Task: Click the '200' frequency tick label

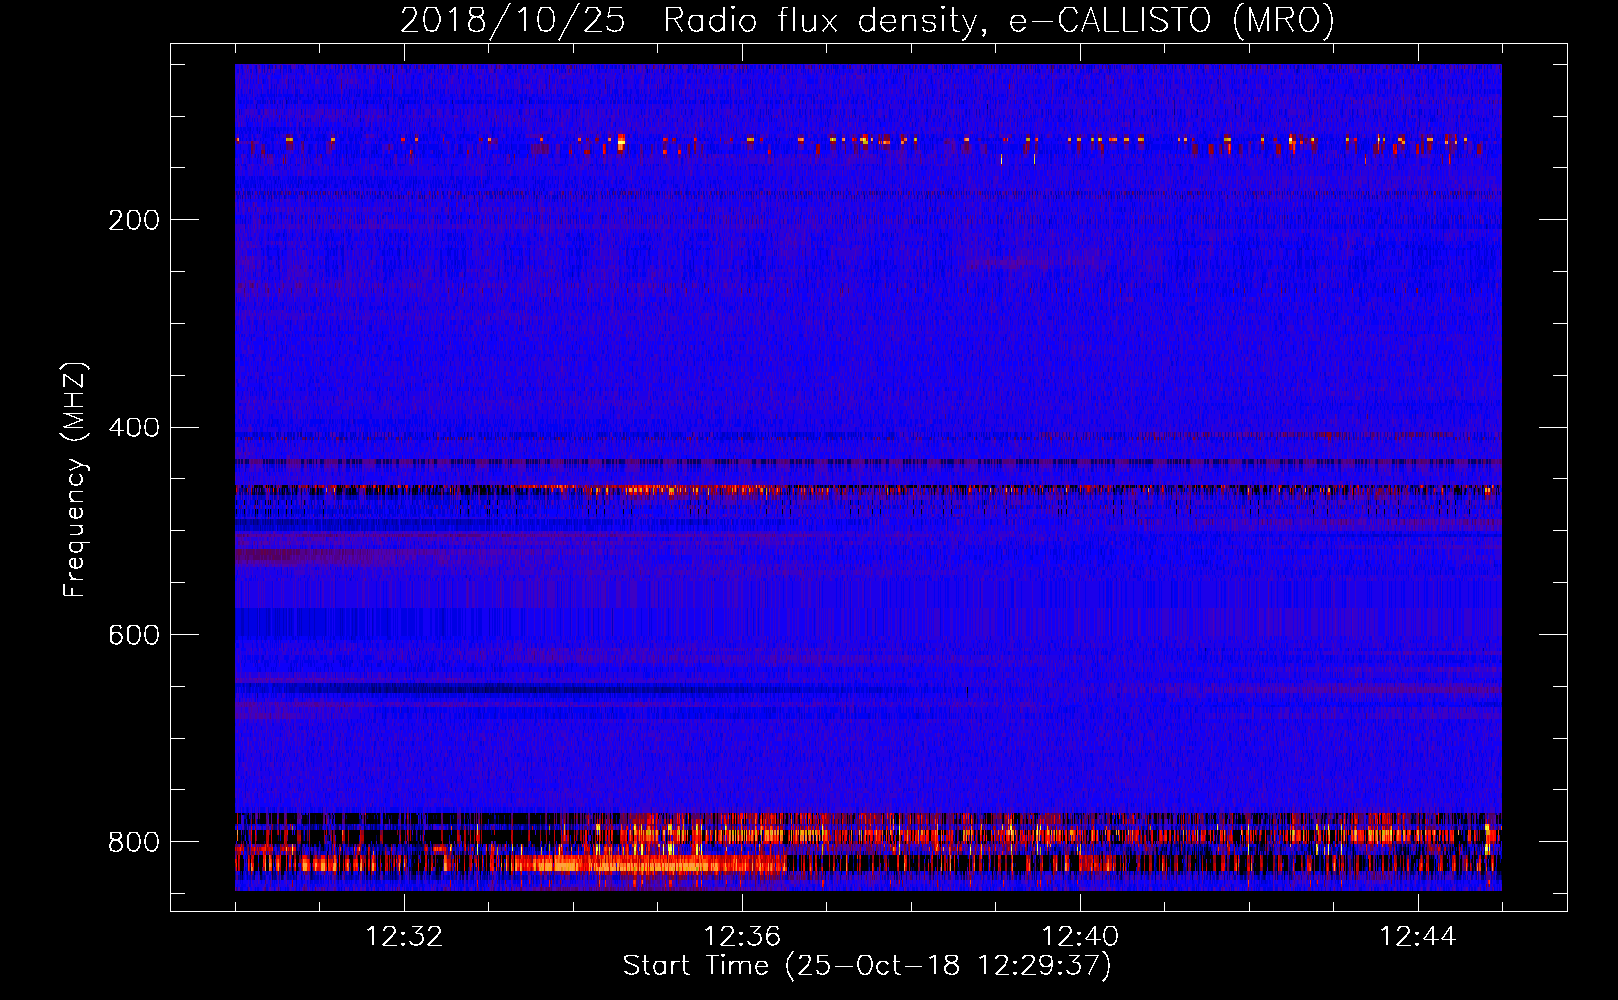Action: 134,220
